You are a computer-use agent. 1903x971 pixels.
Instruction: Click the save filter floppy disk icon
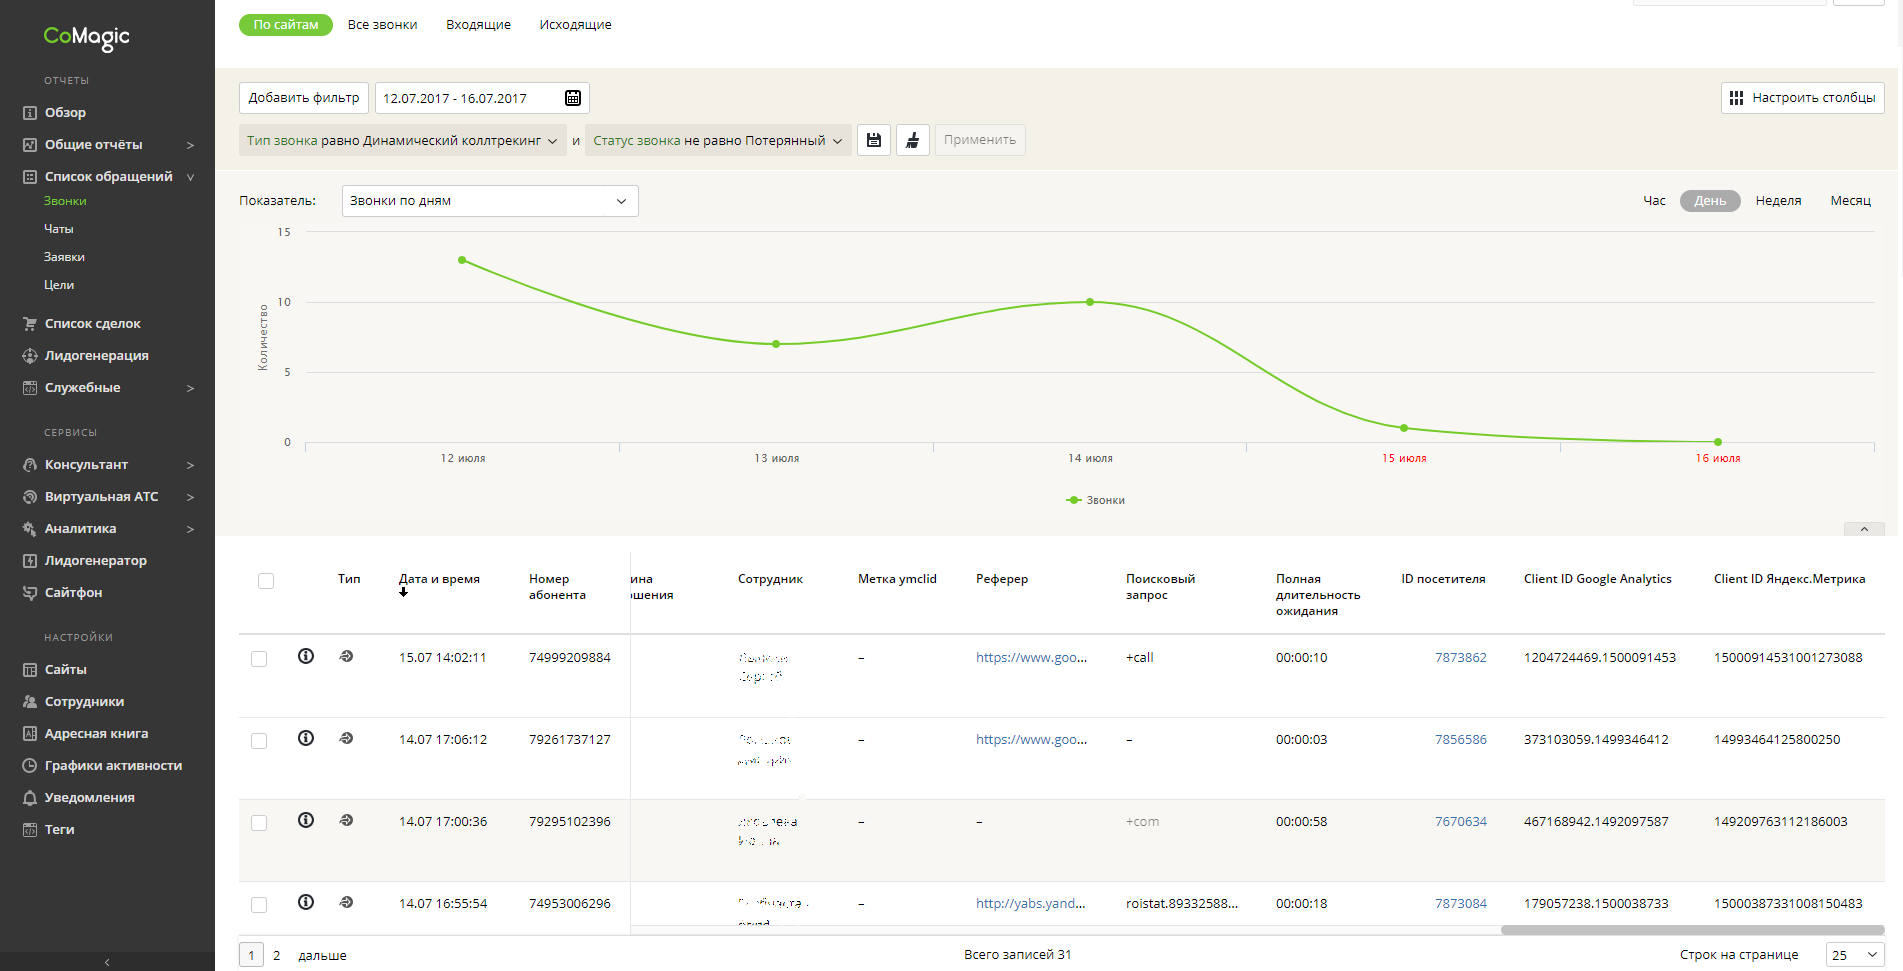pyautogui.click(x=874, y=140)
